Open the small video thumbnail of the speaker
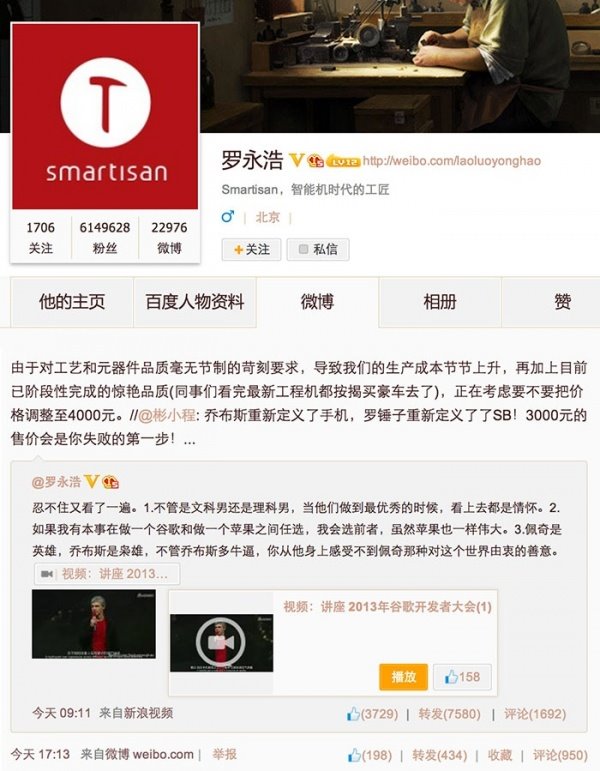This screenshot has height=771, width=600. (x=93, y=623)
